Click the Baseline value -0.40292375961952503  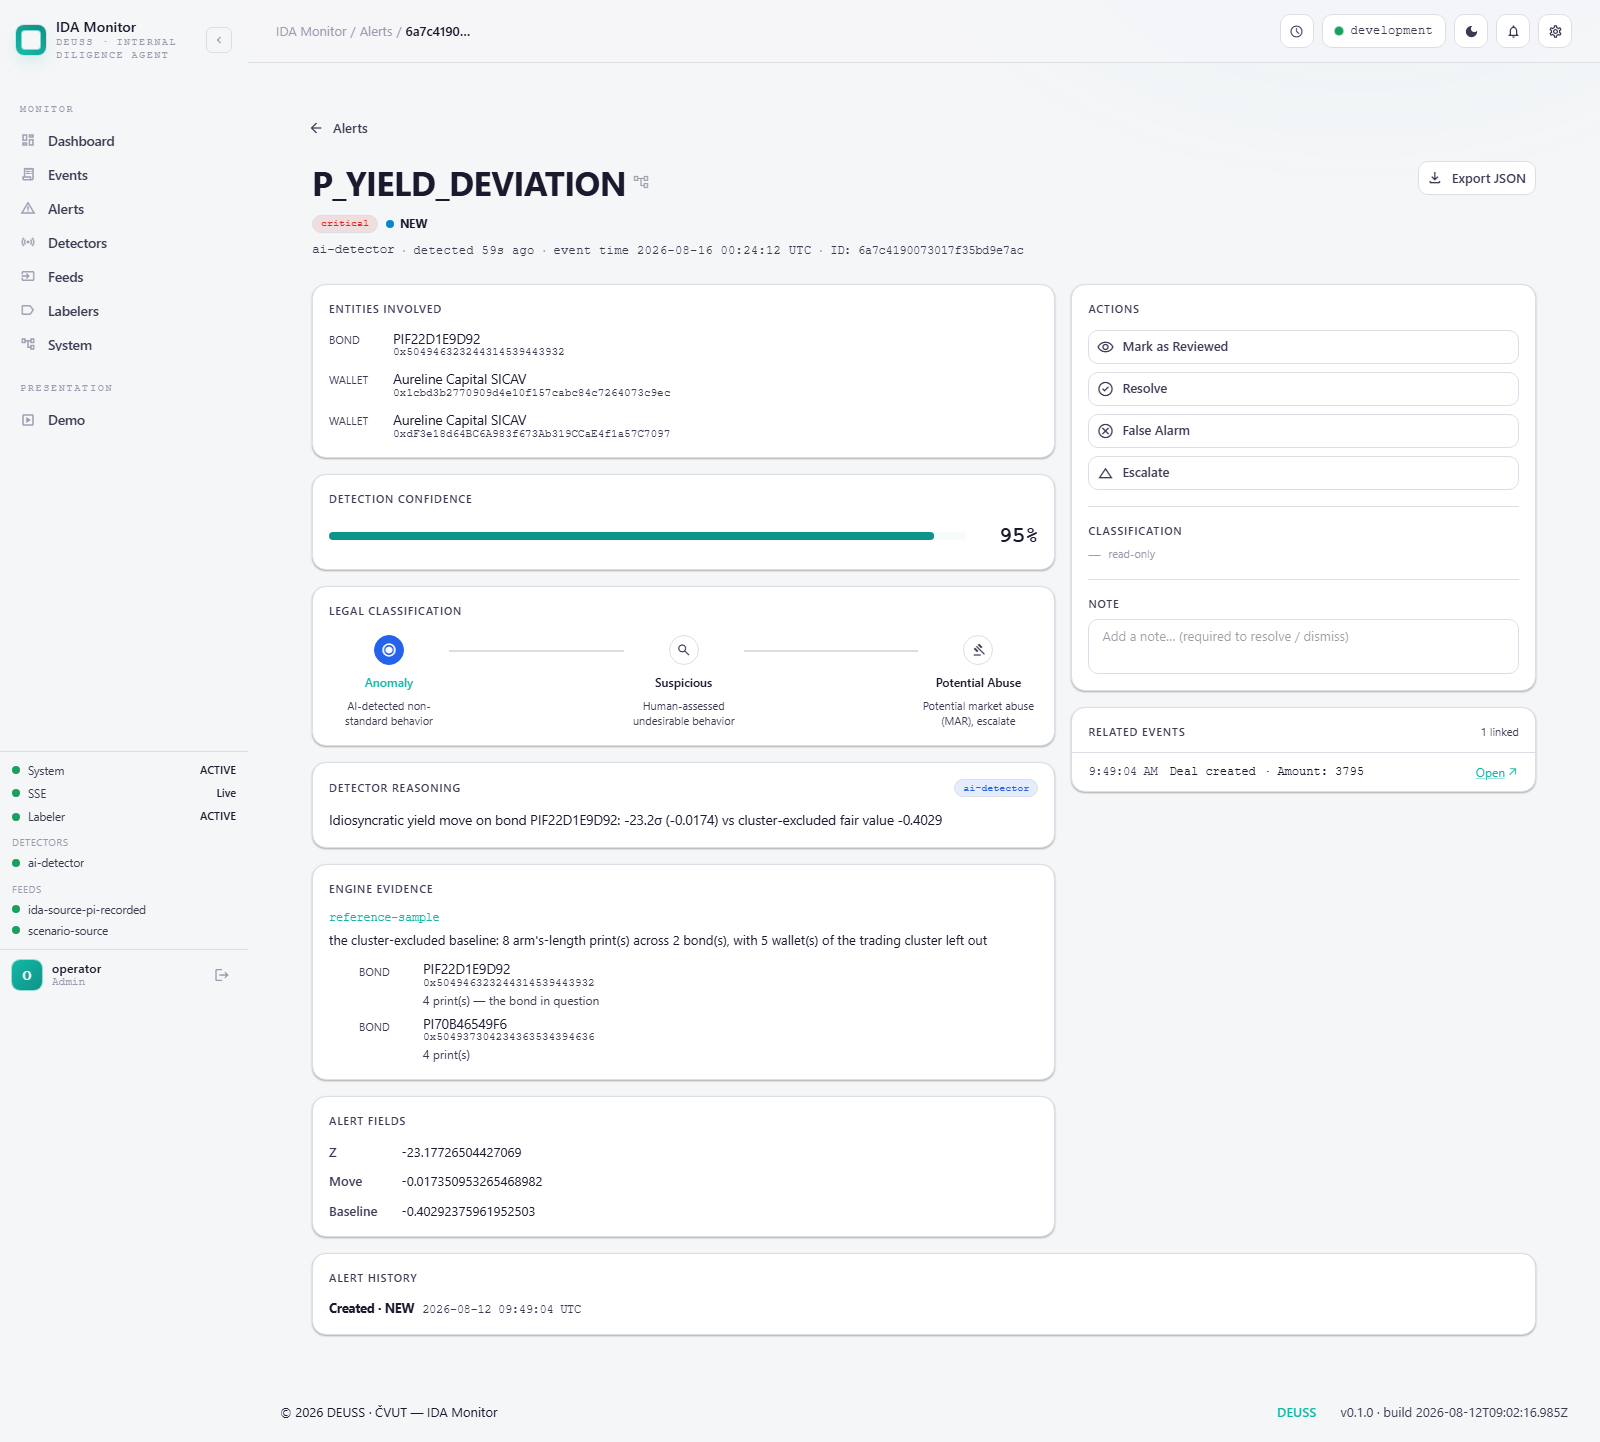coord(468,1212)
